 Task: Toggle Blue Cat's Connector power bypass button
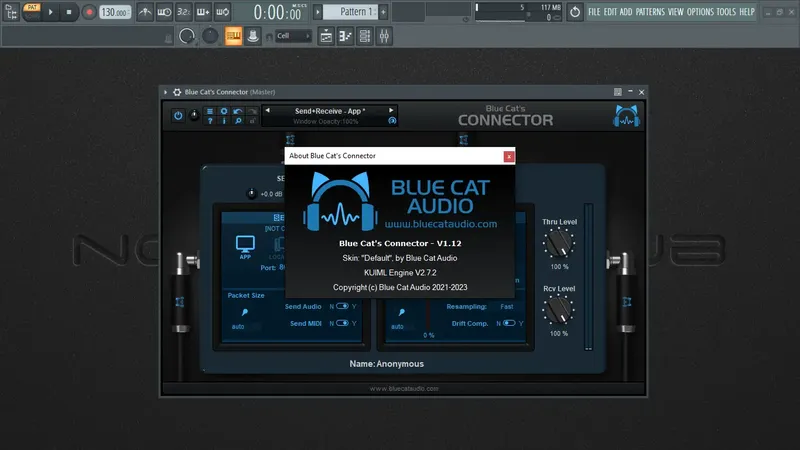[178, 116]
